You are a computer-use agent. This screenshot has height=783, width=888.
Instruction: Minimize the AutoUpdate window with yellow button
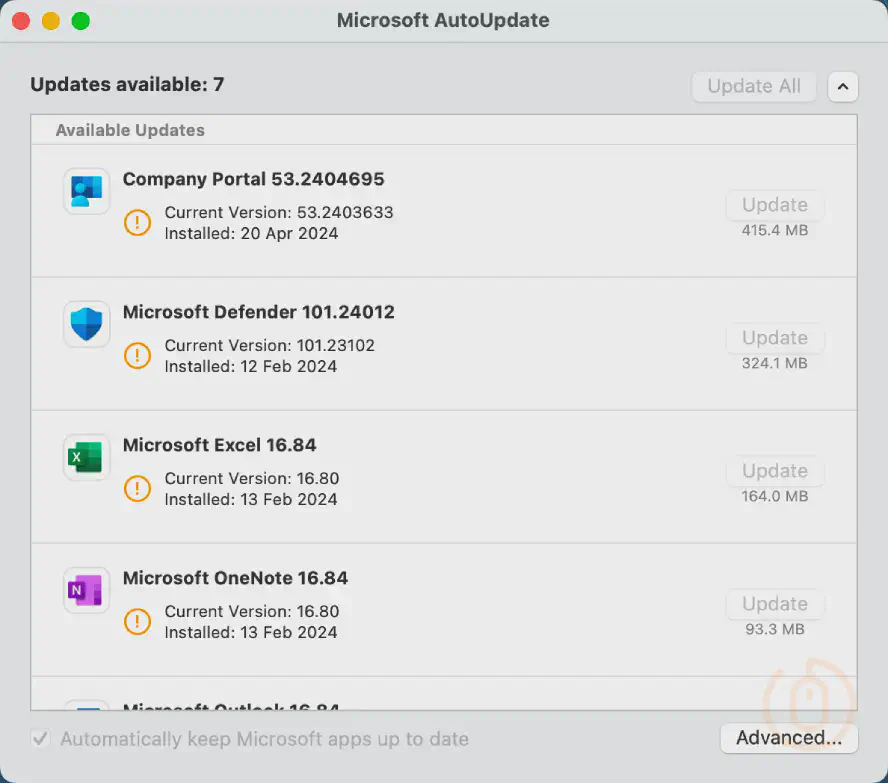tap(51, 21)
